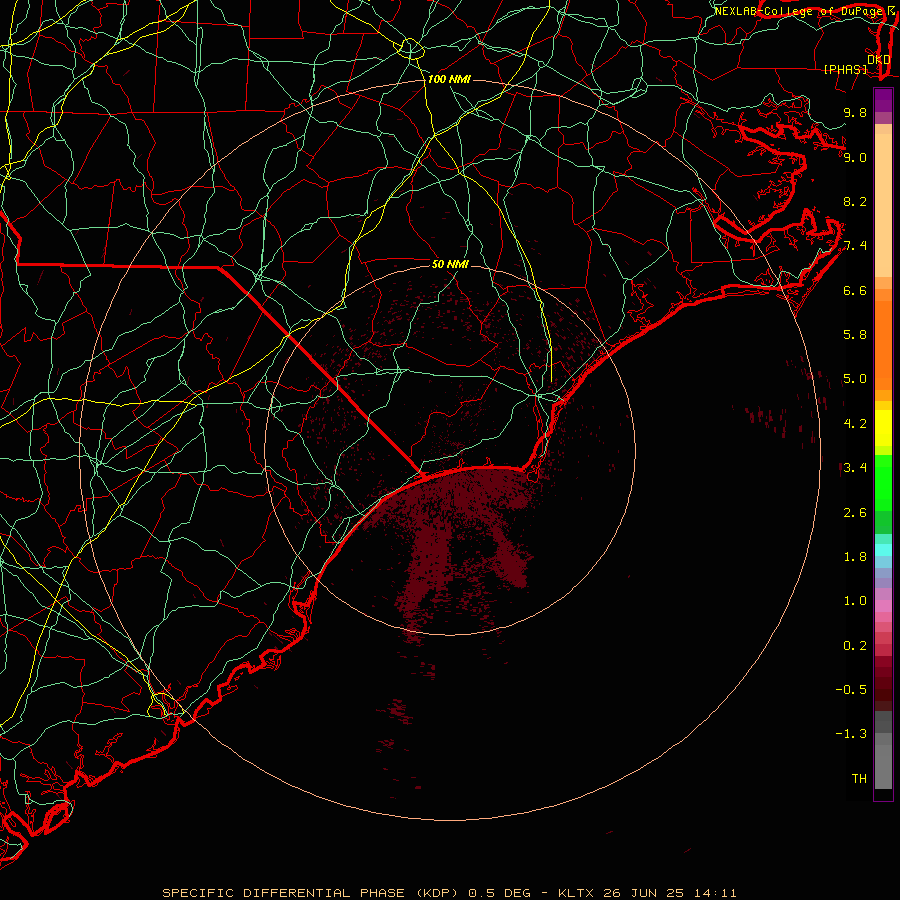Click the 4.2 legend value

point(855,424)
